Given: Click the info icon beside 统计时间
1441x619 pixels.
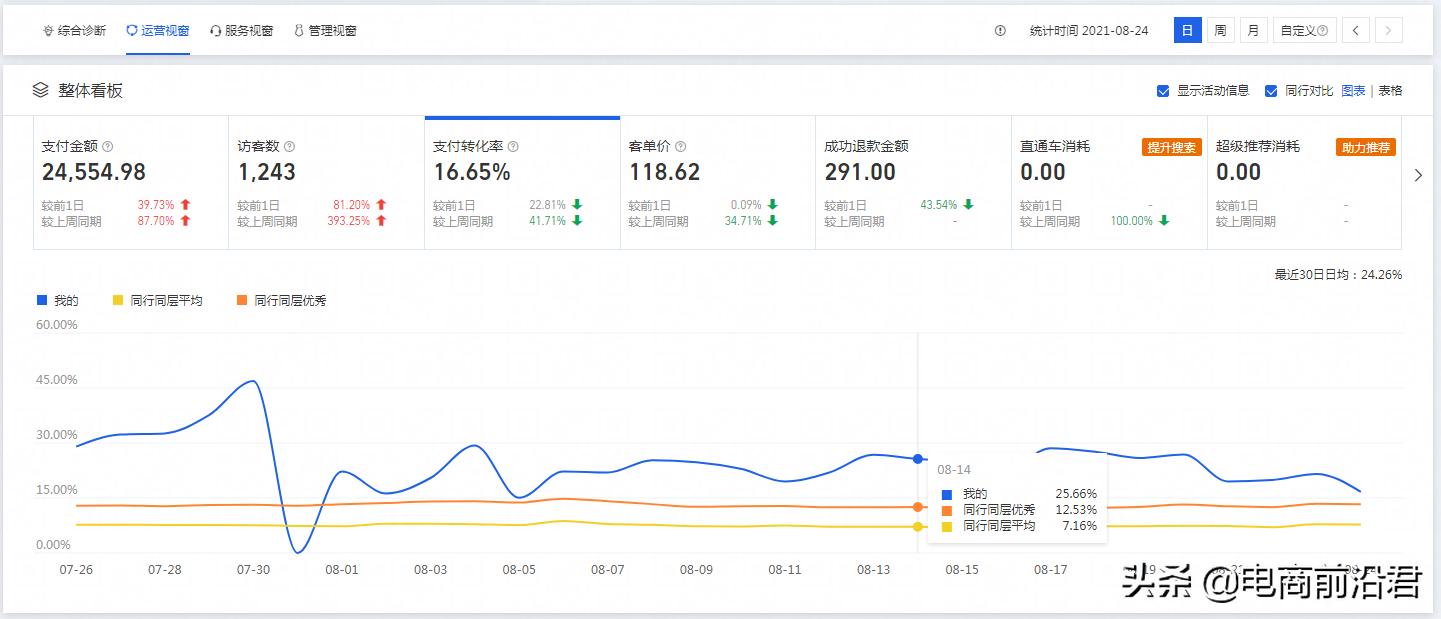Looking at the screenshot, I should tap(1000, 31).
